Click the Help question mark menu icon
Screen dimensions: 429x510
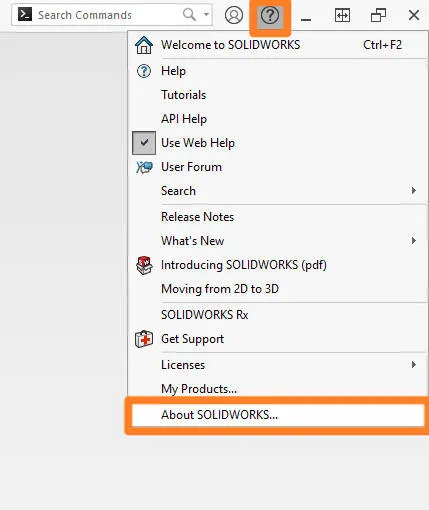(x=144, y=71)
